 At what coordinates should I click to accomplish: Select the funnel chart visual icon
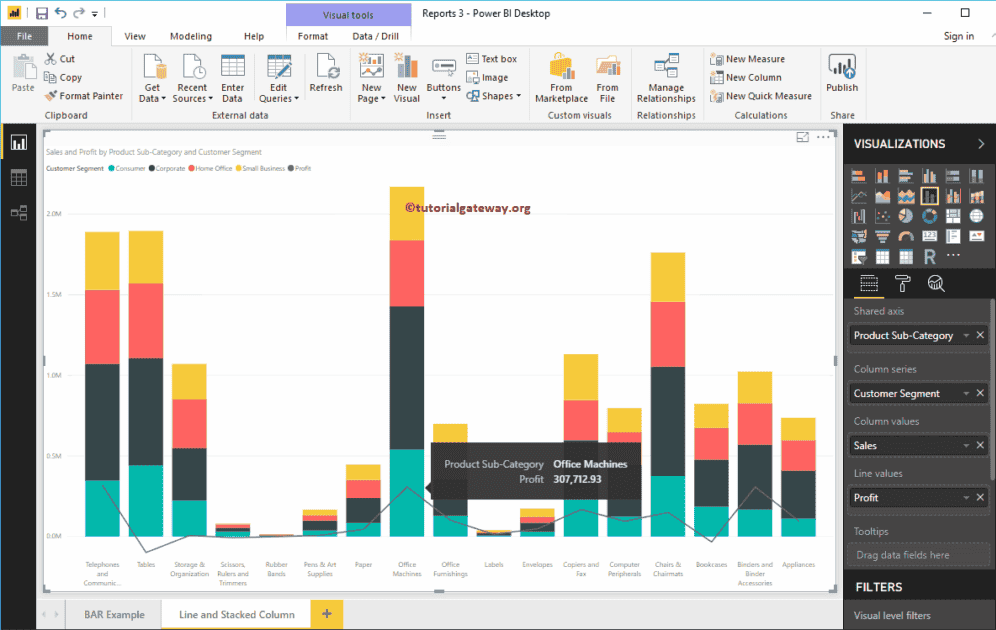coord(882,236)
